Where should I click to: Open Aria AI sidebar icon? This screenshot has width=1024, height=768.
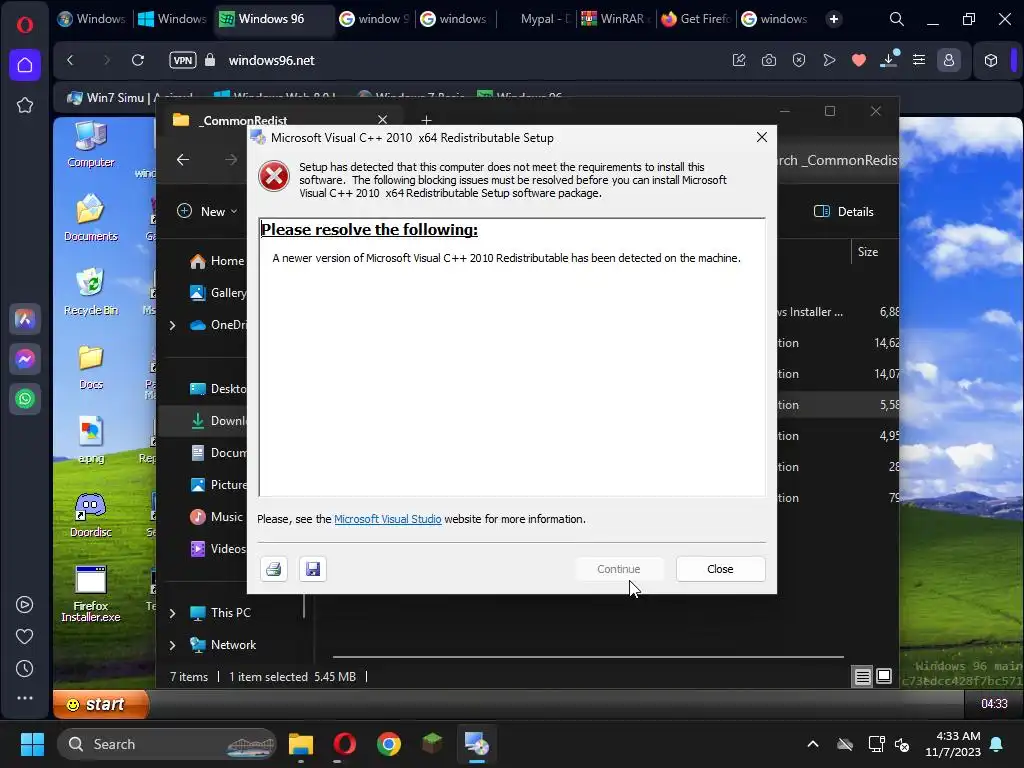(25, 319)
